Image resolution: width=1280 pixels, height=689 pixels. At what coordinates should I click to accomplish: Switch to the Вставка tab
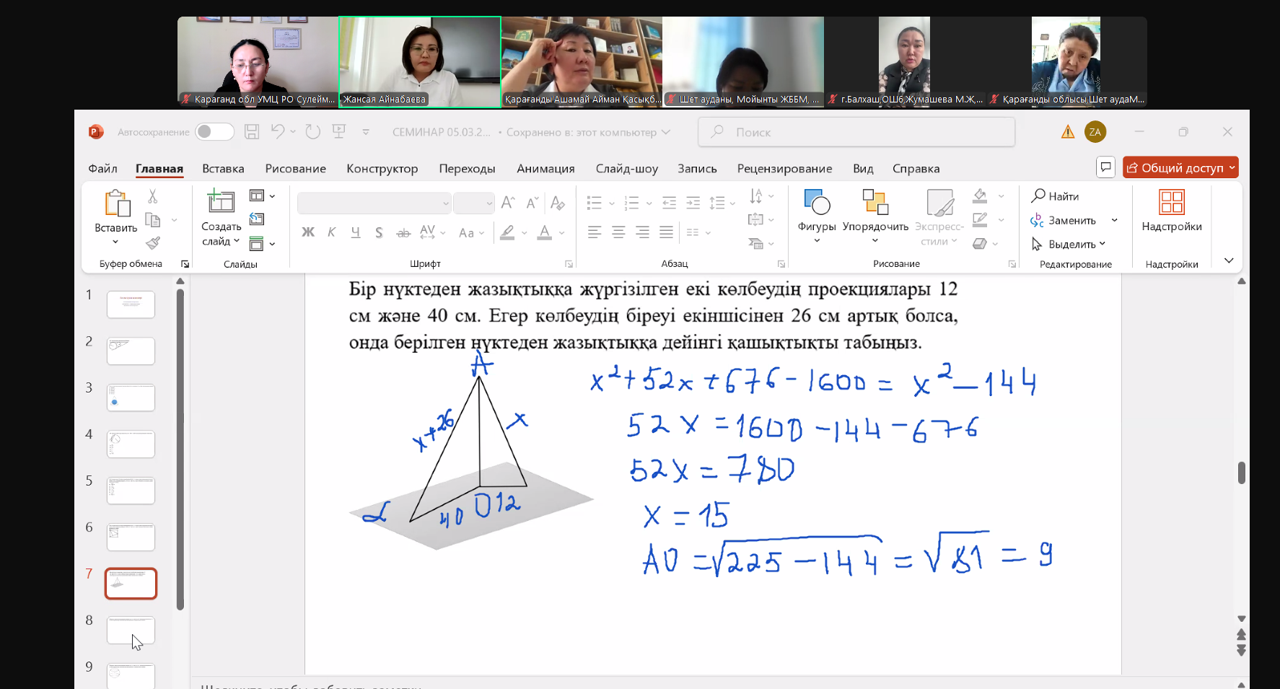223,168
